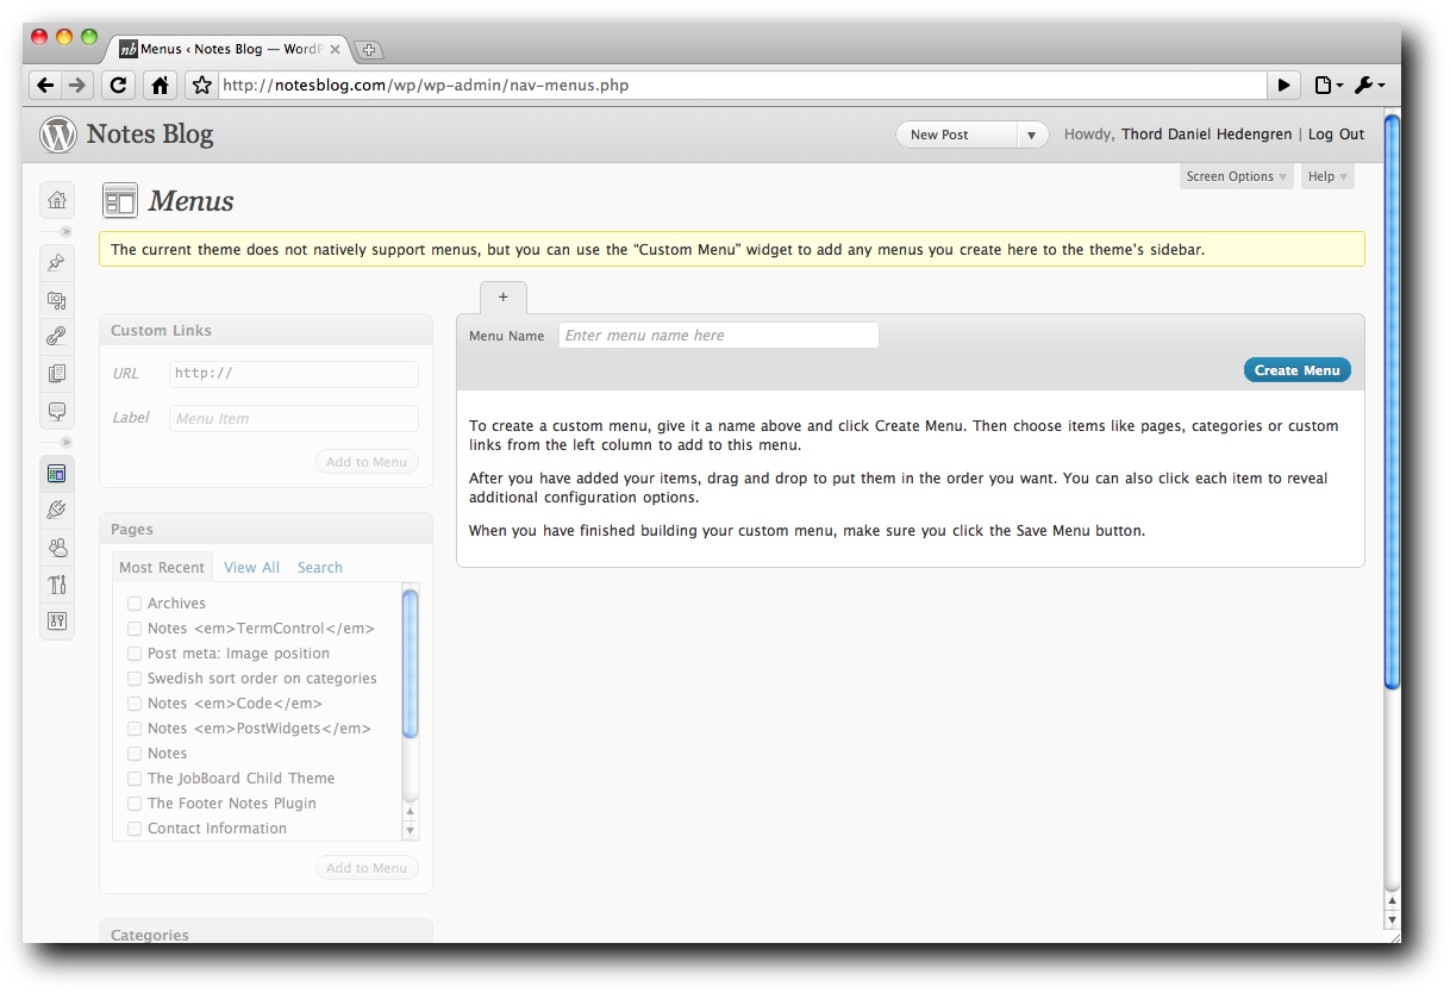Open the Comments bubble icon in sidebar
Viewport: 1450px width, 993px height.
click(x=57, y=411)
